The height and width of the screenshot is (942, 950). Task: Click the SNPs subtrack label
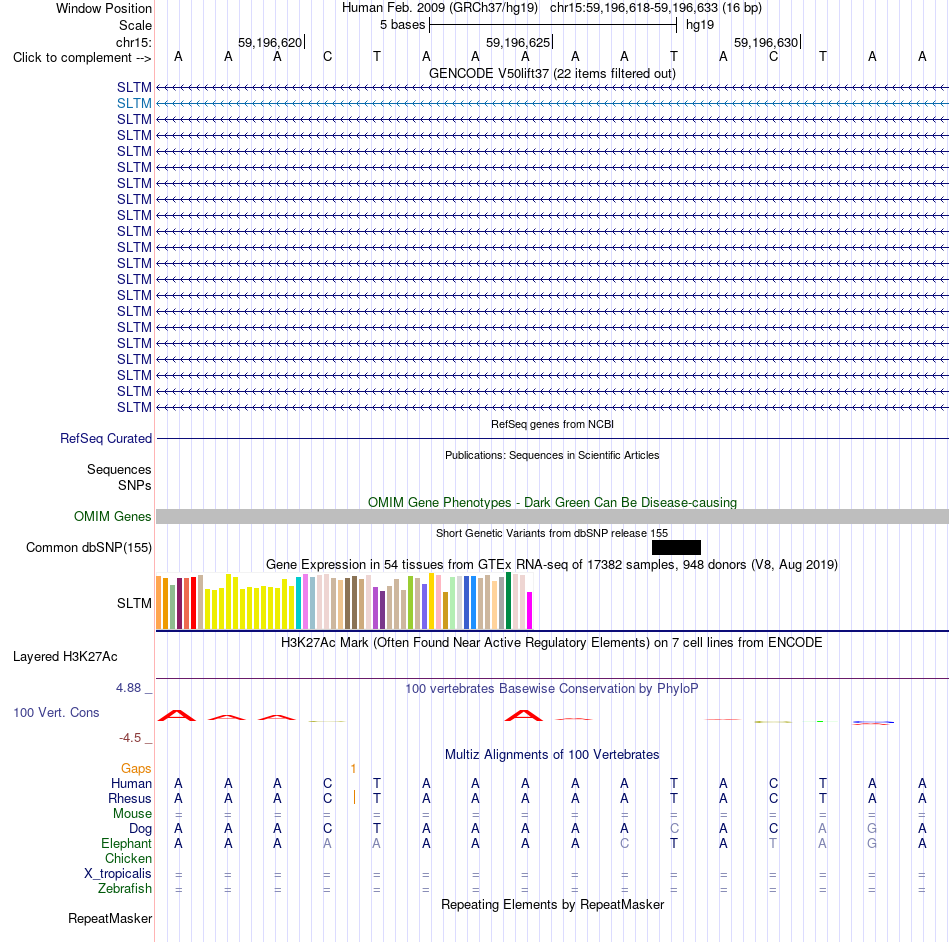pyautogui.click(x=135, y=485)
